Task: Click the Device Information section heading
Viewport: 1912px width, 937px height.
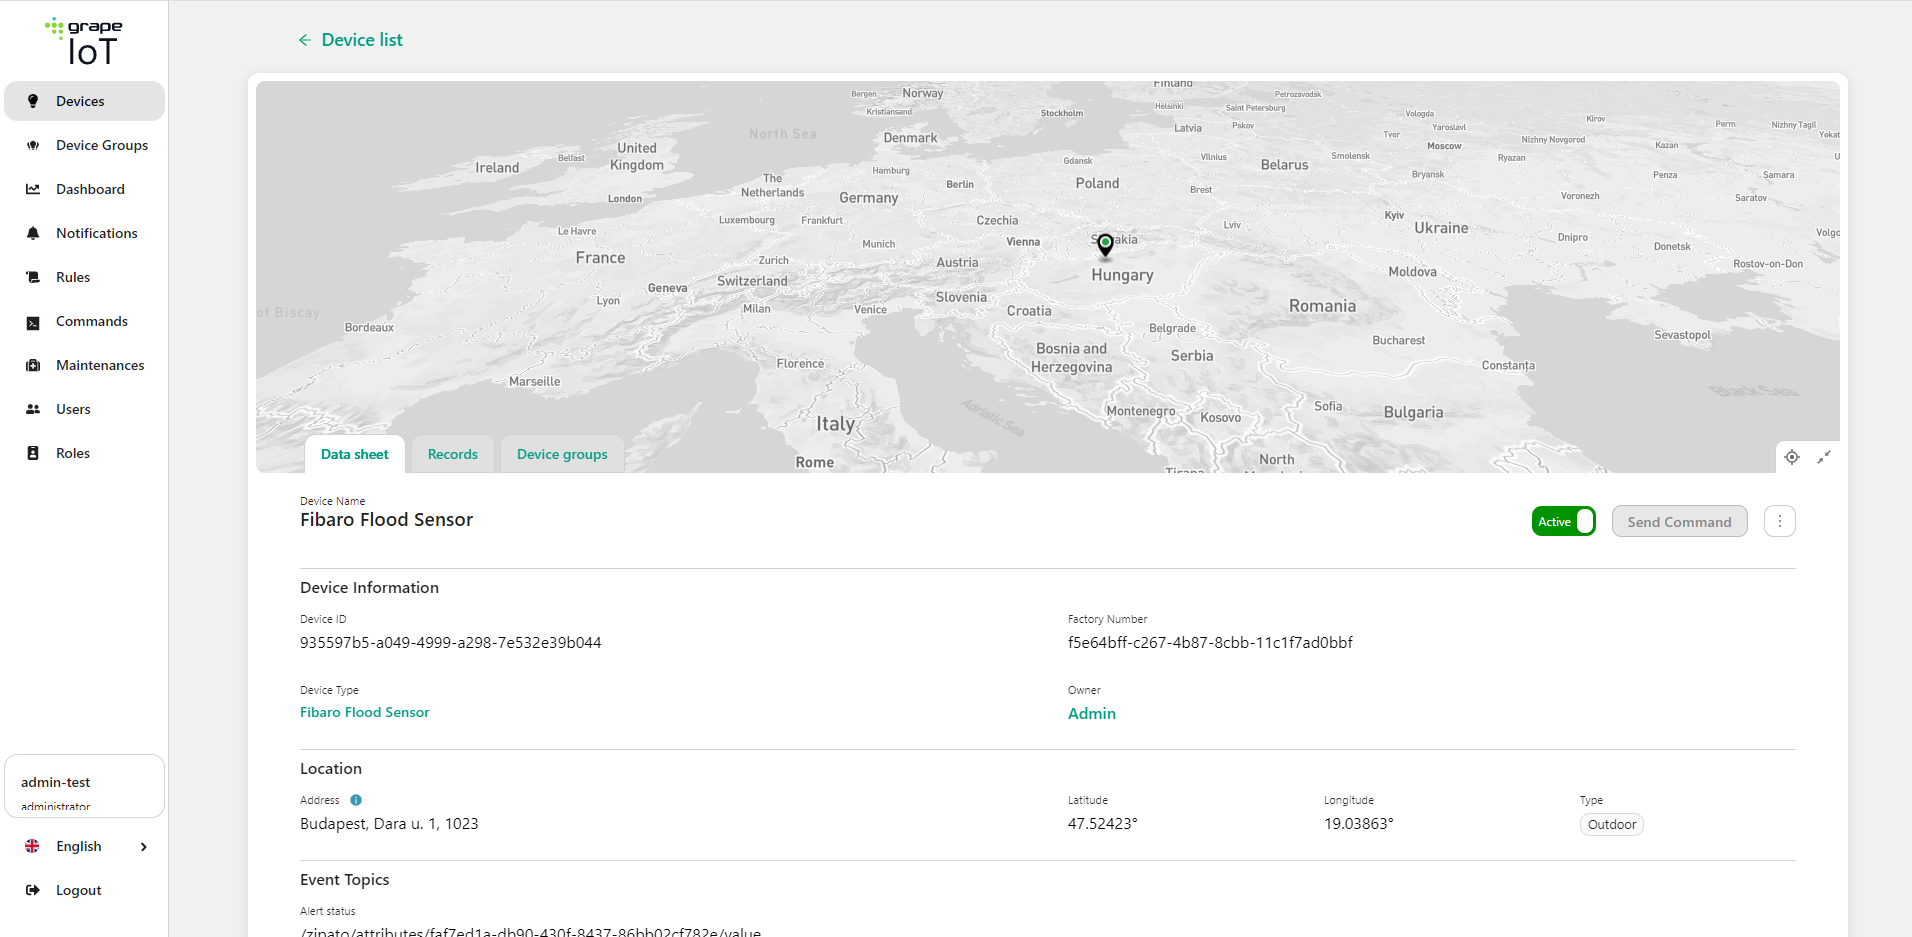Action: (370, 587)
